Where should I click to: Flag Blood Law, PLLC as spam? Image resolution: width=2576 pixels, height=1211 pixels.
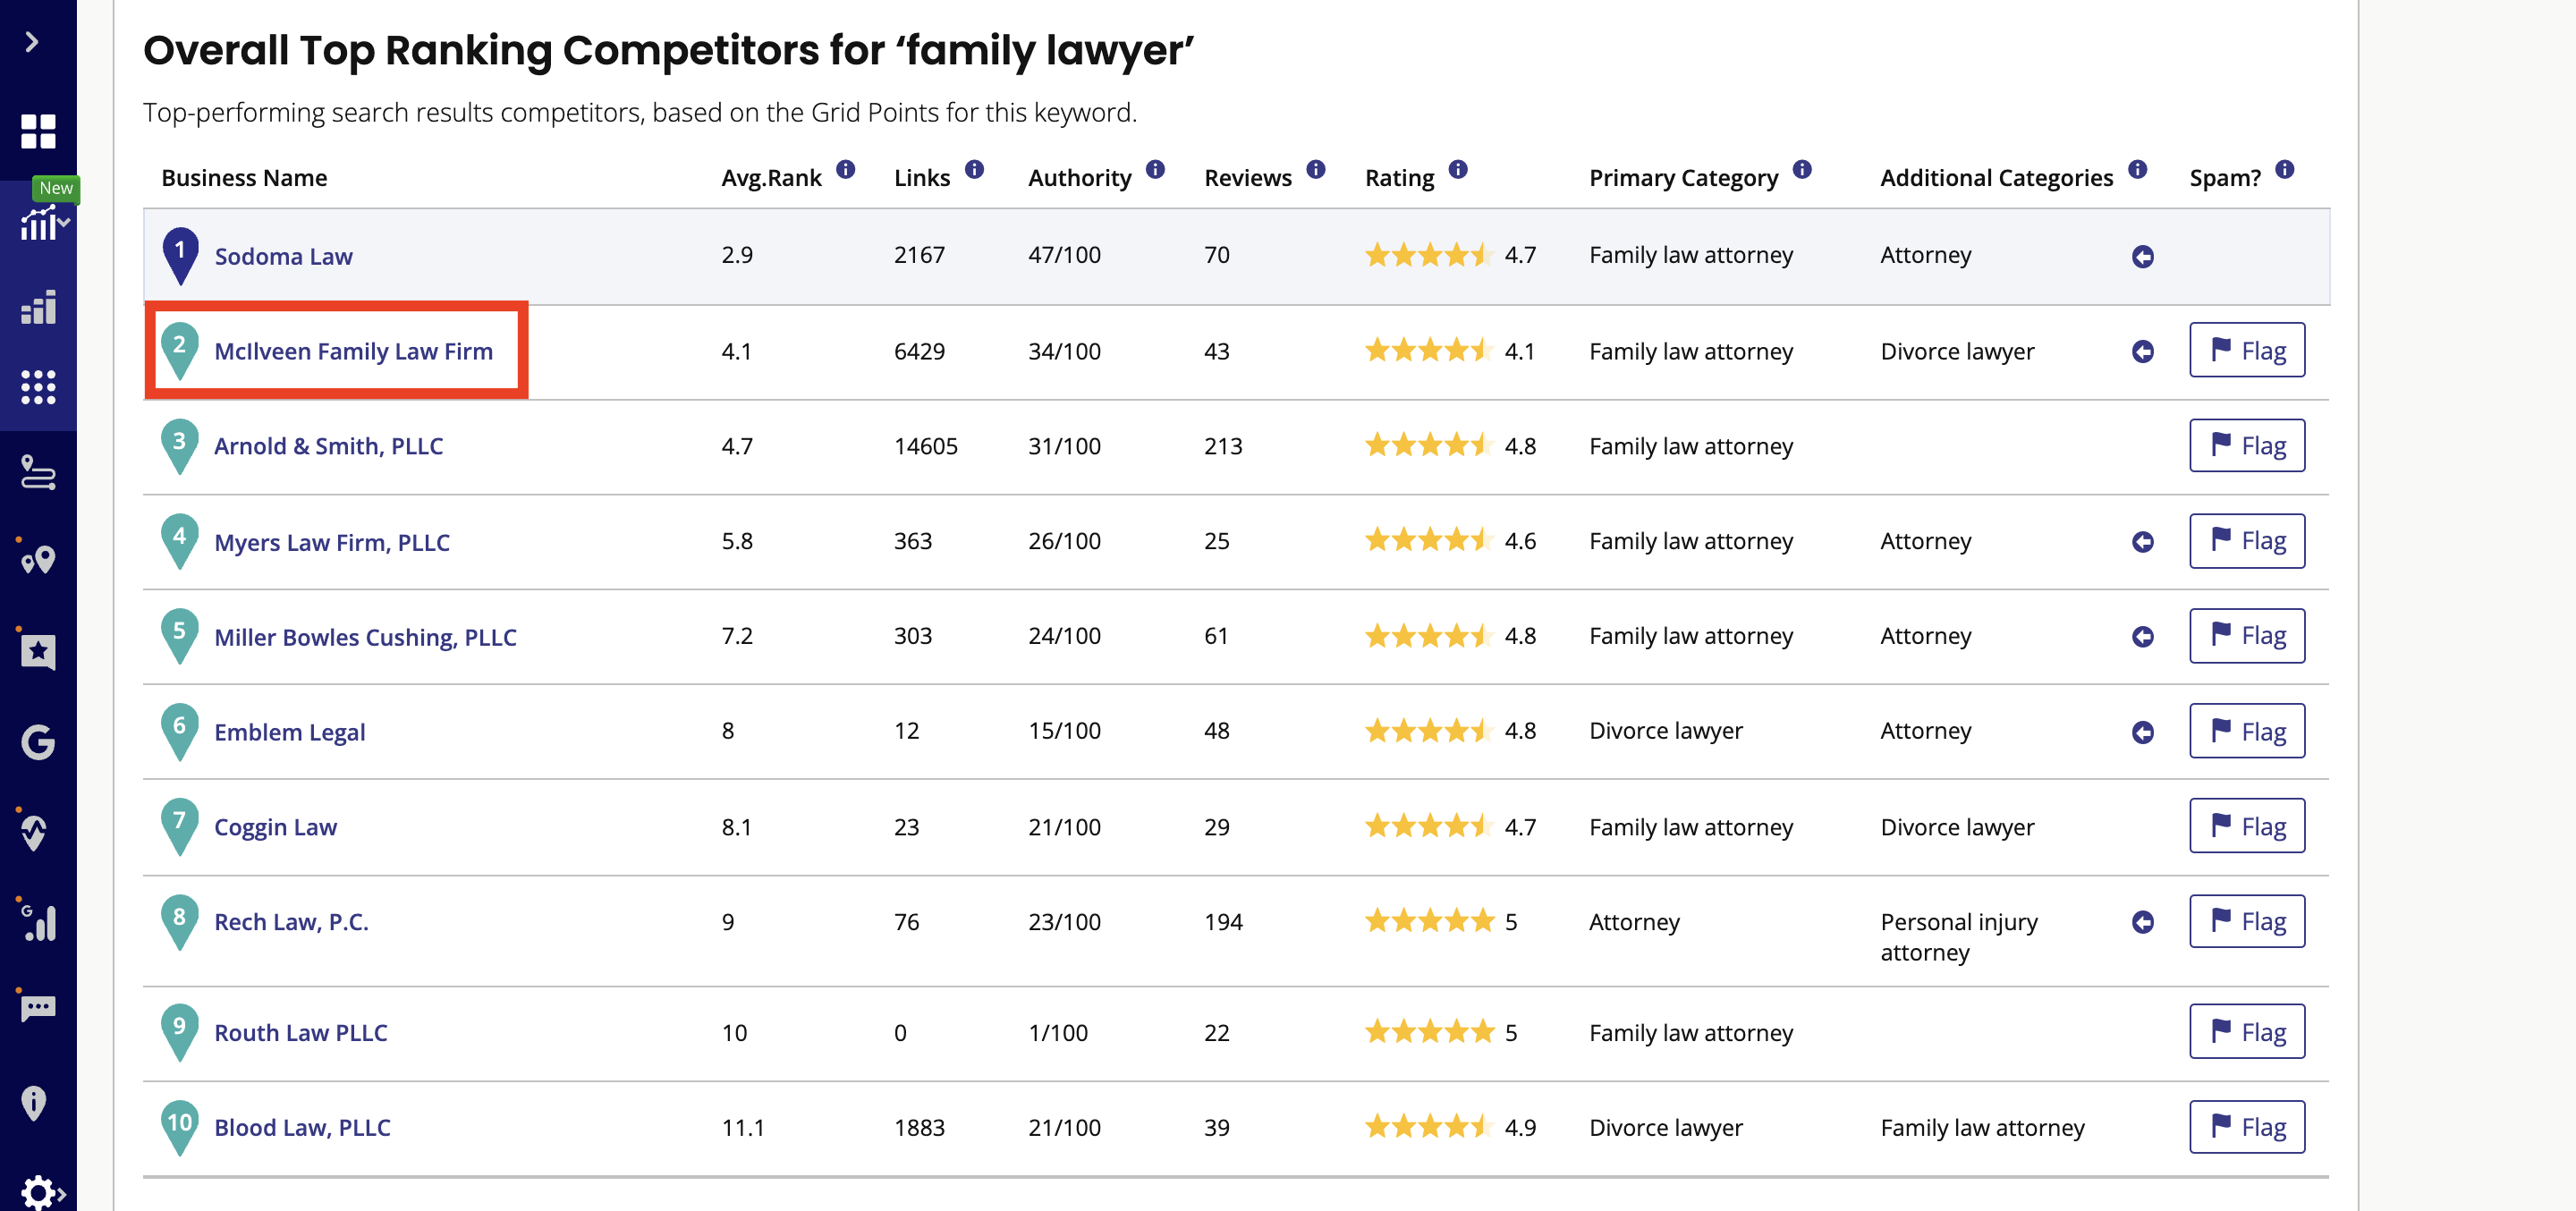pyautogui.click(x=2247, y=1127)
